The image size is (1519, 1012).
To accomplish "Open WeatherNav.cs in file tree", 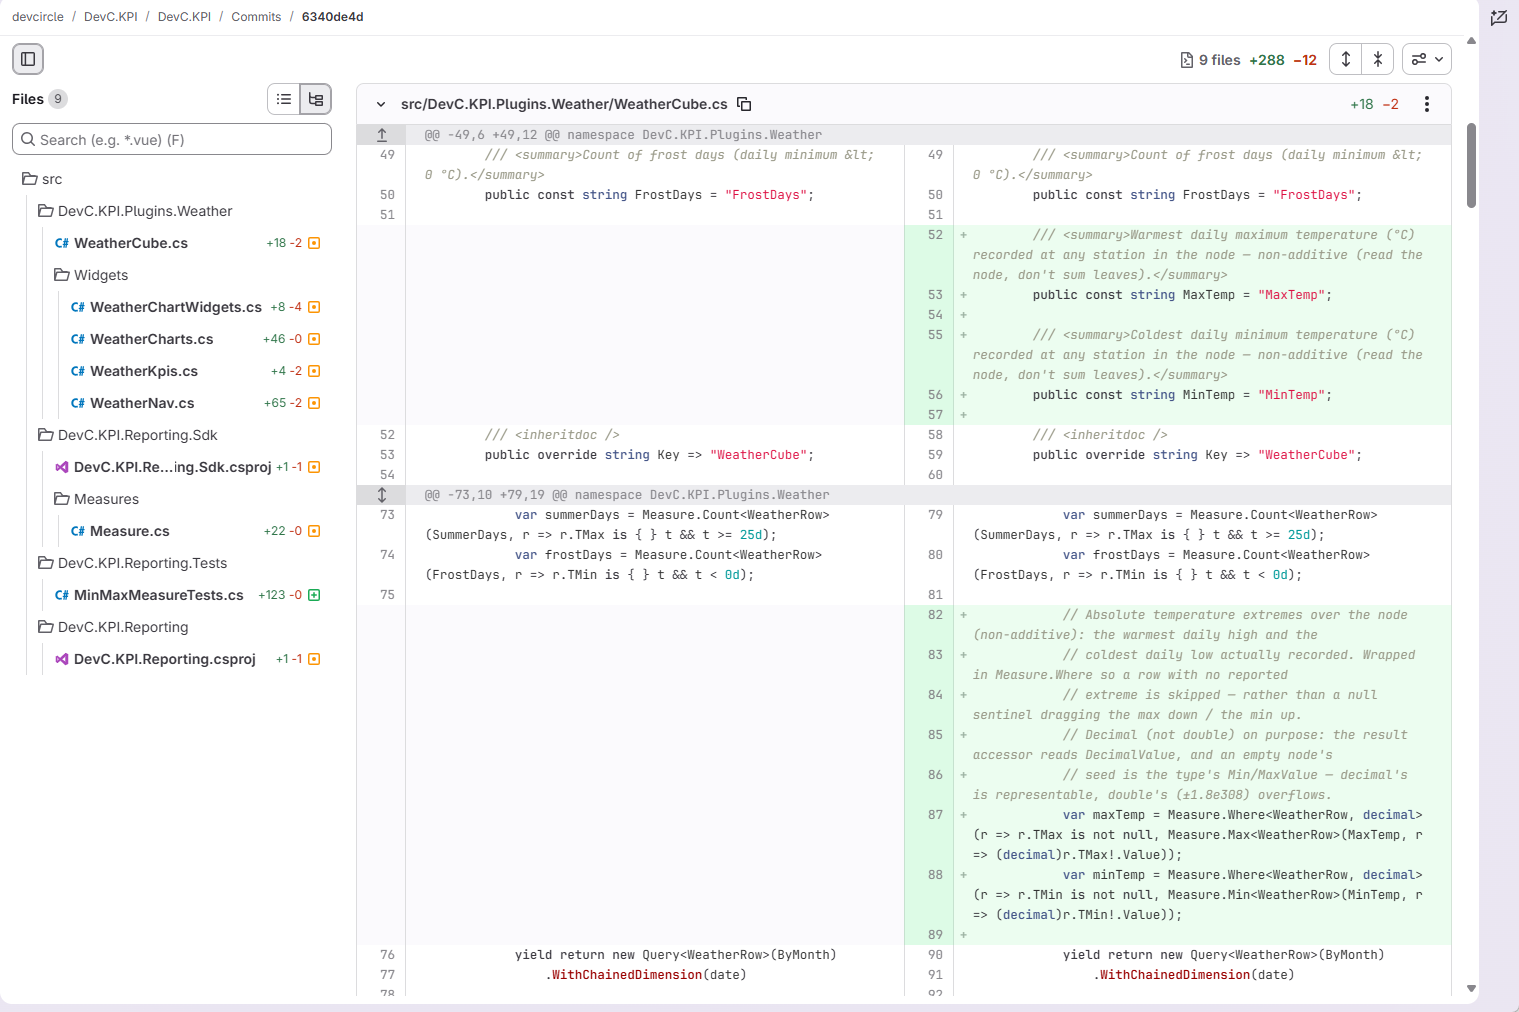I will click(x=142, y=403).
